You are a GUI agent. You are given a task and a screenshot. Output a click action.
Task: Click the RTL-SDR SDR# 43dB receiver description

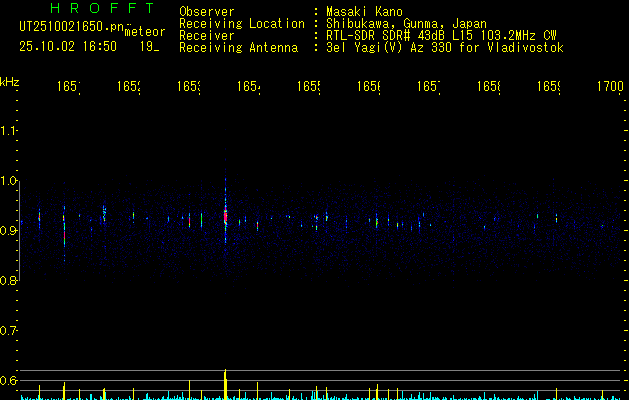441,36
